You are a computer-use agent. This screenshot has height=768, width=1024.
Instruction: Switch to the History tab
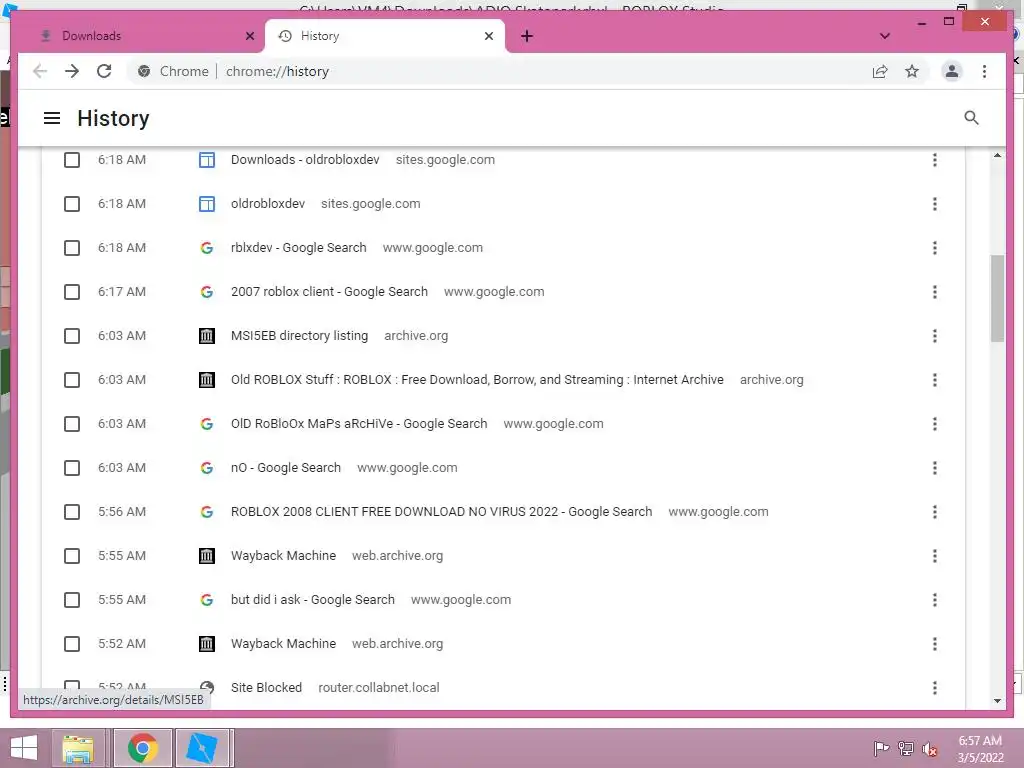coord(384,36)
